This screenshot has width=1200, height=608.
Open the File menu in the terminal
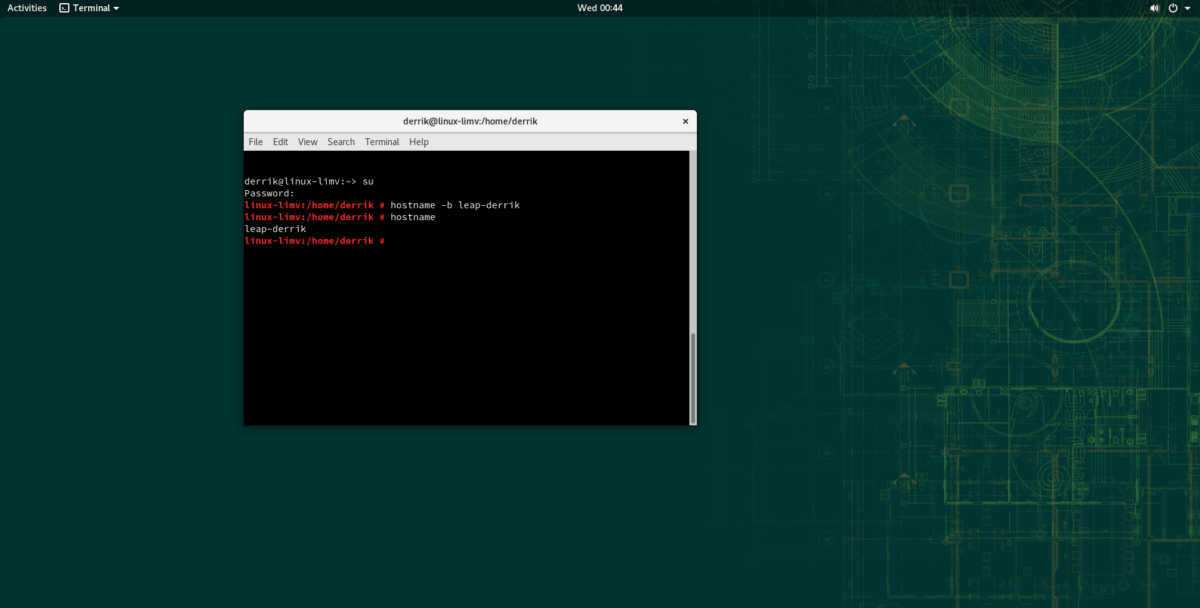pyautogui.click(x=255, y=141)
